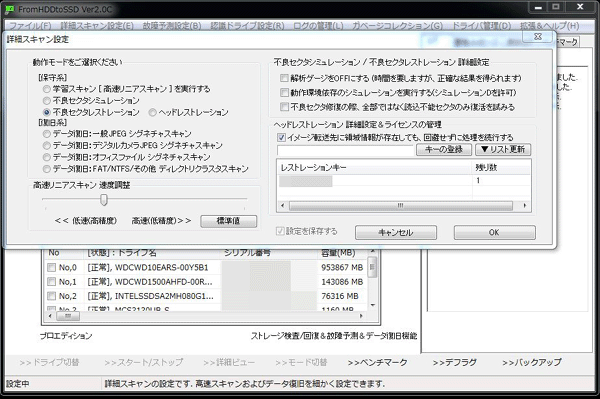Open the 認識ドライブ設定(R) menu
Viewport: 600px width, 399px height.
(x=247, y=26)
